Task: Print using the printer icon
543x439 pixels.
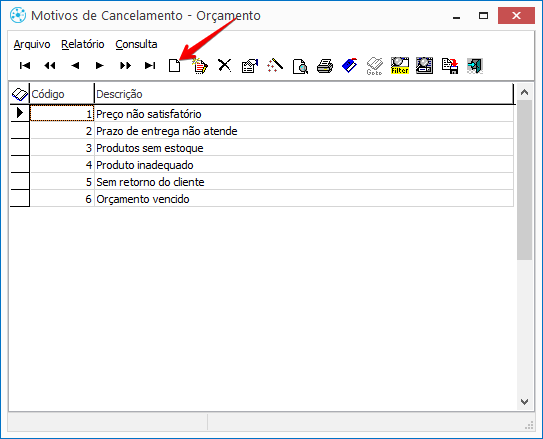Action: click(x=325, y=66)
